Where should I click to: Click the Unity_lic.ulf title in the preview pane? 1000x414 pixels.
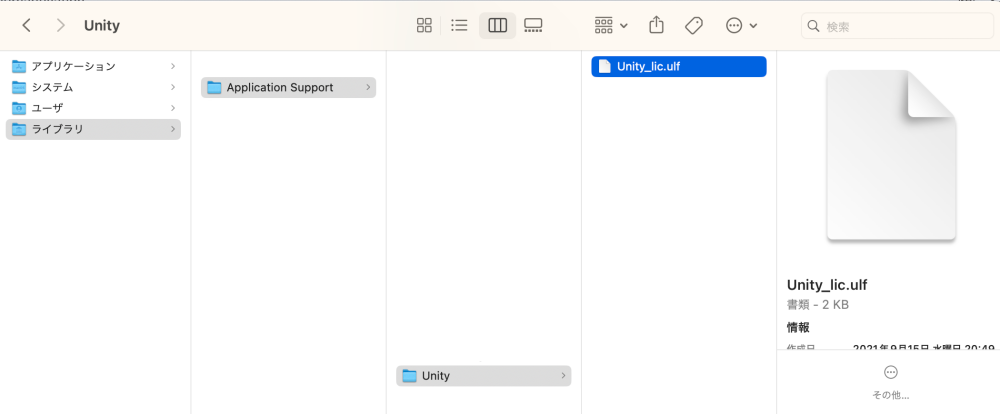coord(827,285)
